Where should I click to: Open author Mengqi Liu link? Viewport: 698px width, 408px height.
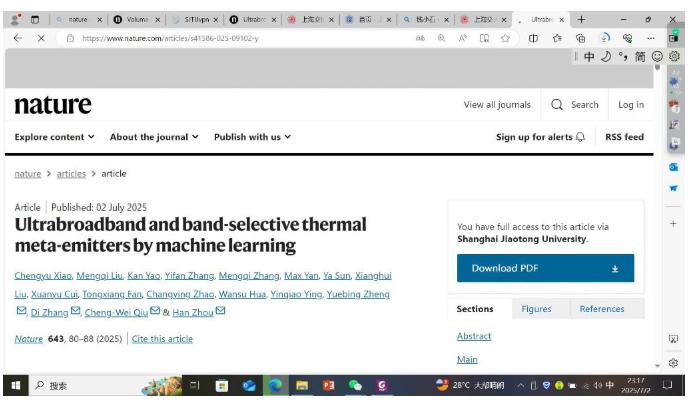(99, 275)
